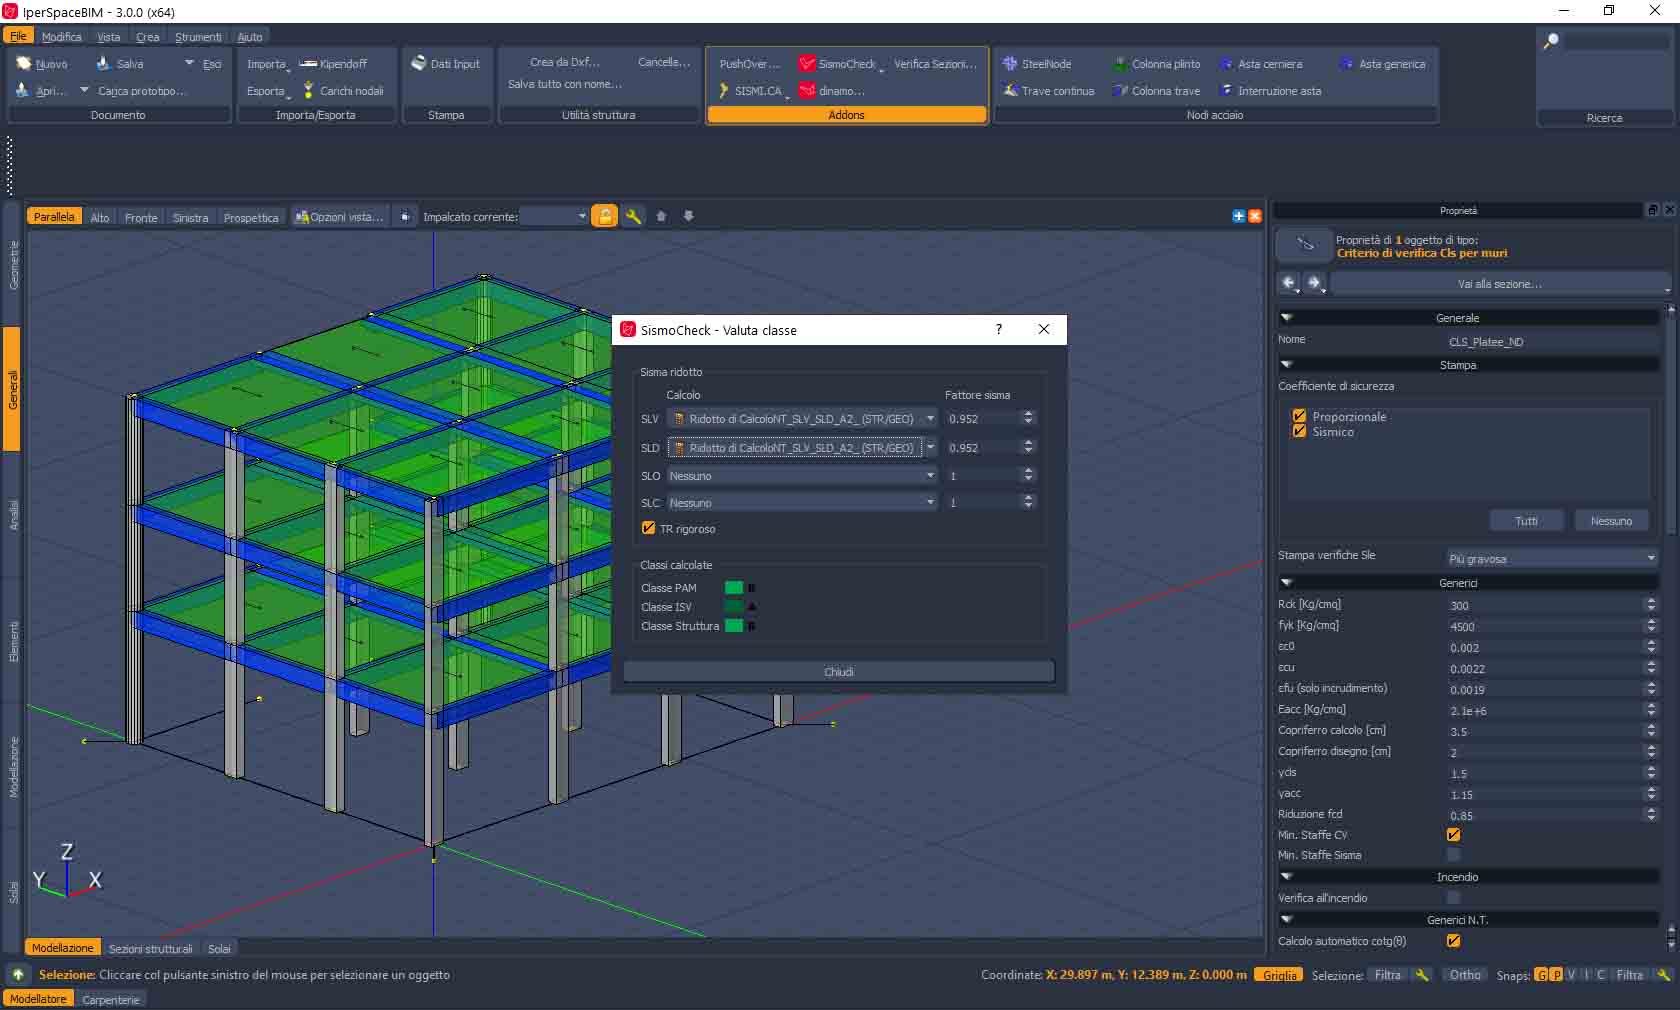Open the SLD calcolo dropdown

[x=802, y=447]
